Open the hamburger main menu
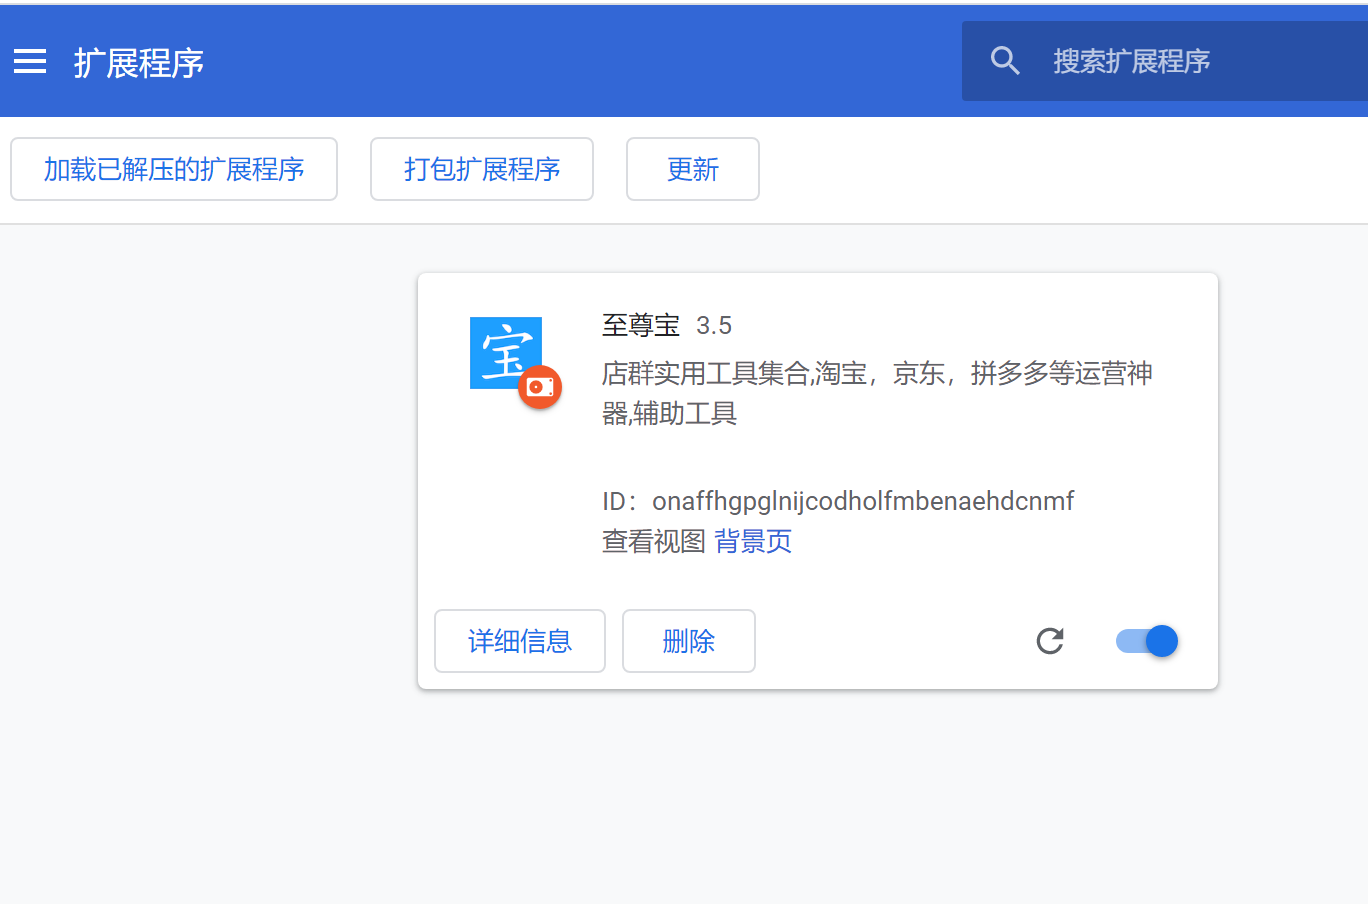 [30, 62]
